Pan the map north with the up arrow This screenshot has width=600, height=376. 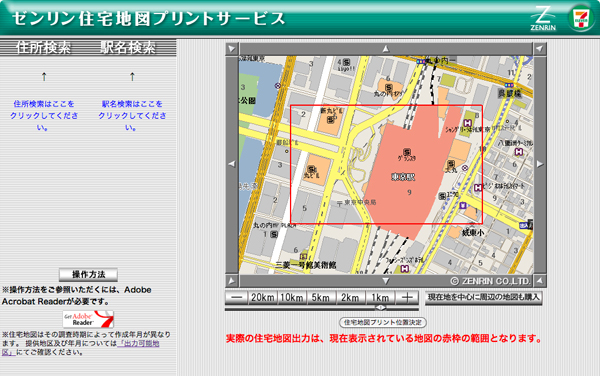point(386,49)
